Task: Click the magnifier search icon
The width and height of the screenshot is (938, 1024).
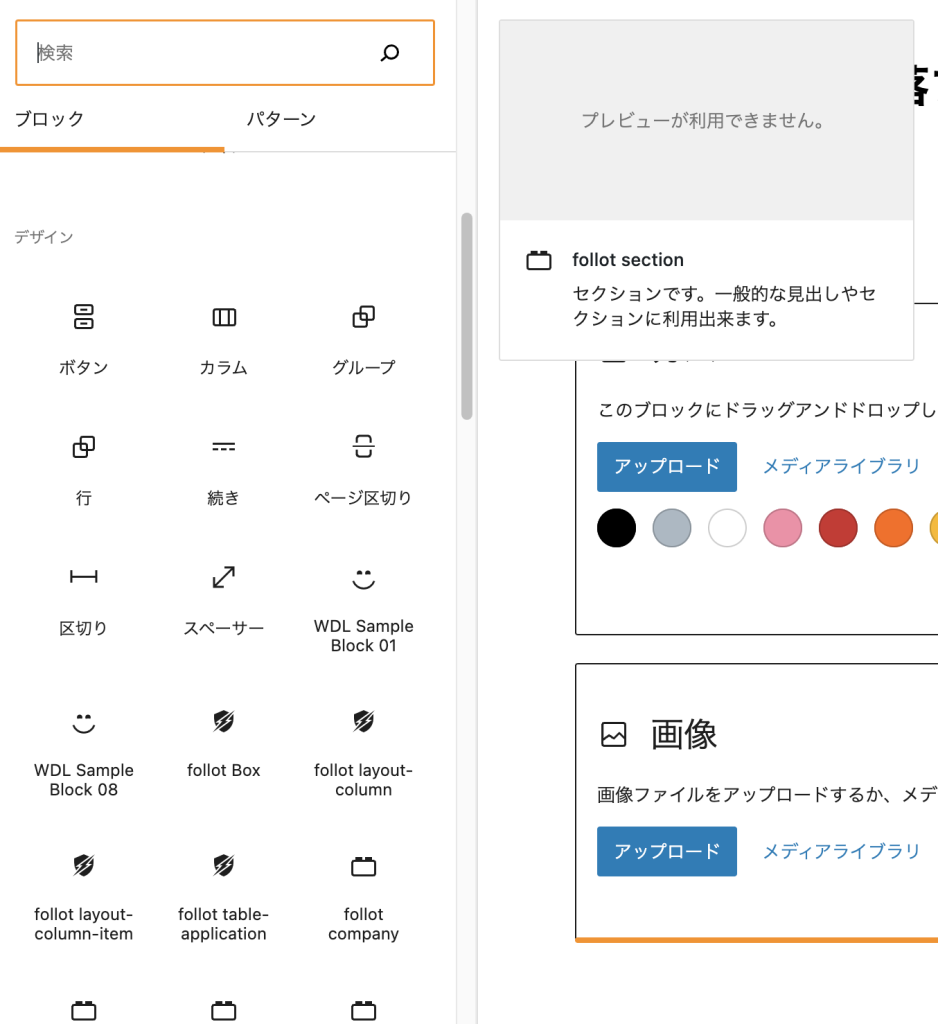Action: [x=390, y=53]
